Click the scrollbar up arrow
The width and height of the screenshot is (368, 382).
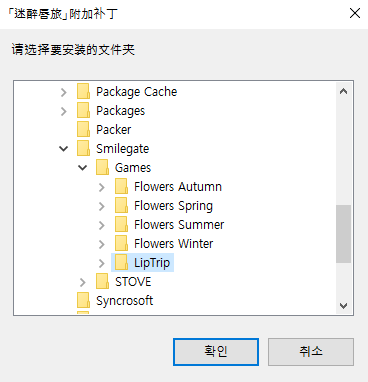click(x=343, y=91)
